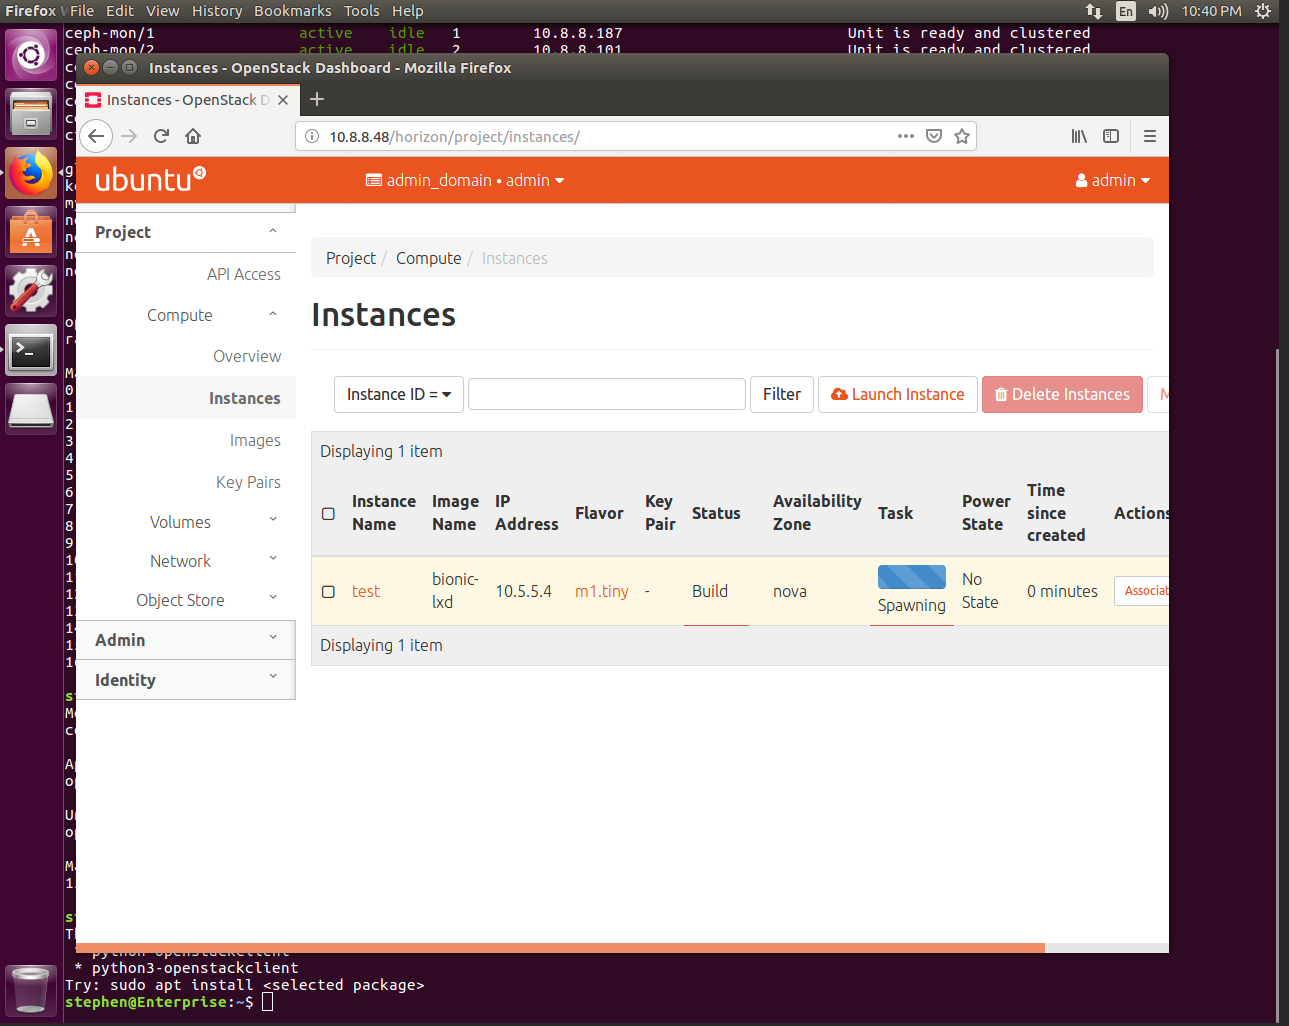Viewport: 1289px width, 1026px height.
Task: Open Key Pairs in sidebar
Action: click(x=248, y=482)
